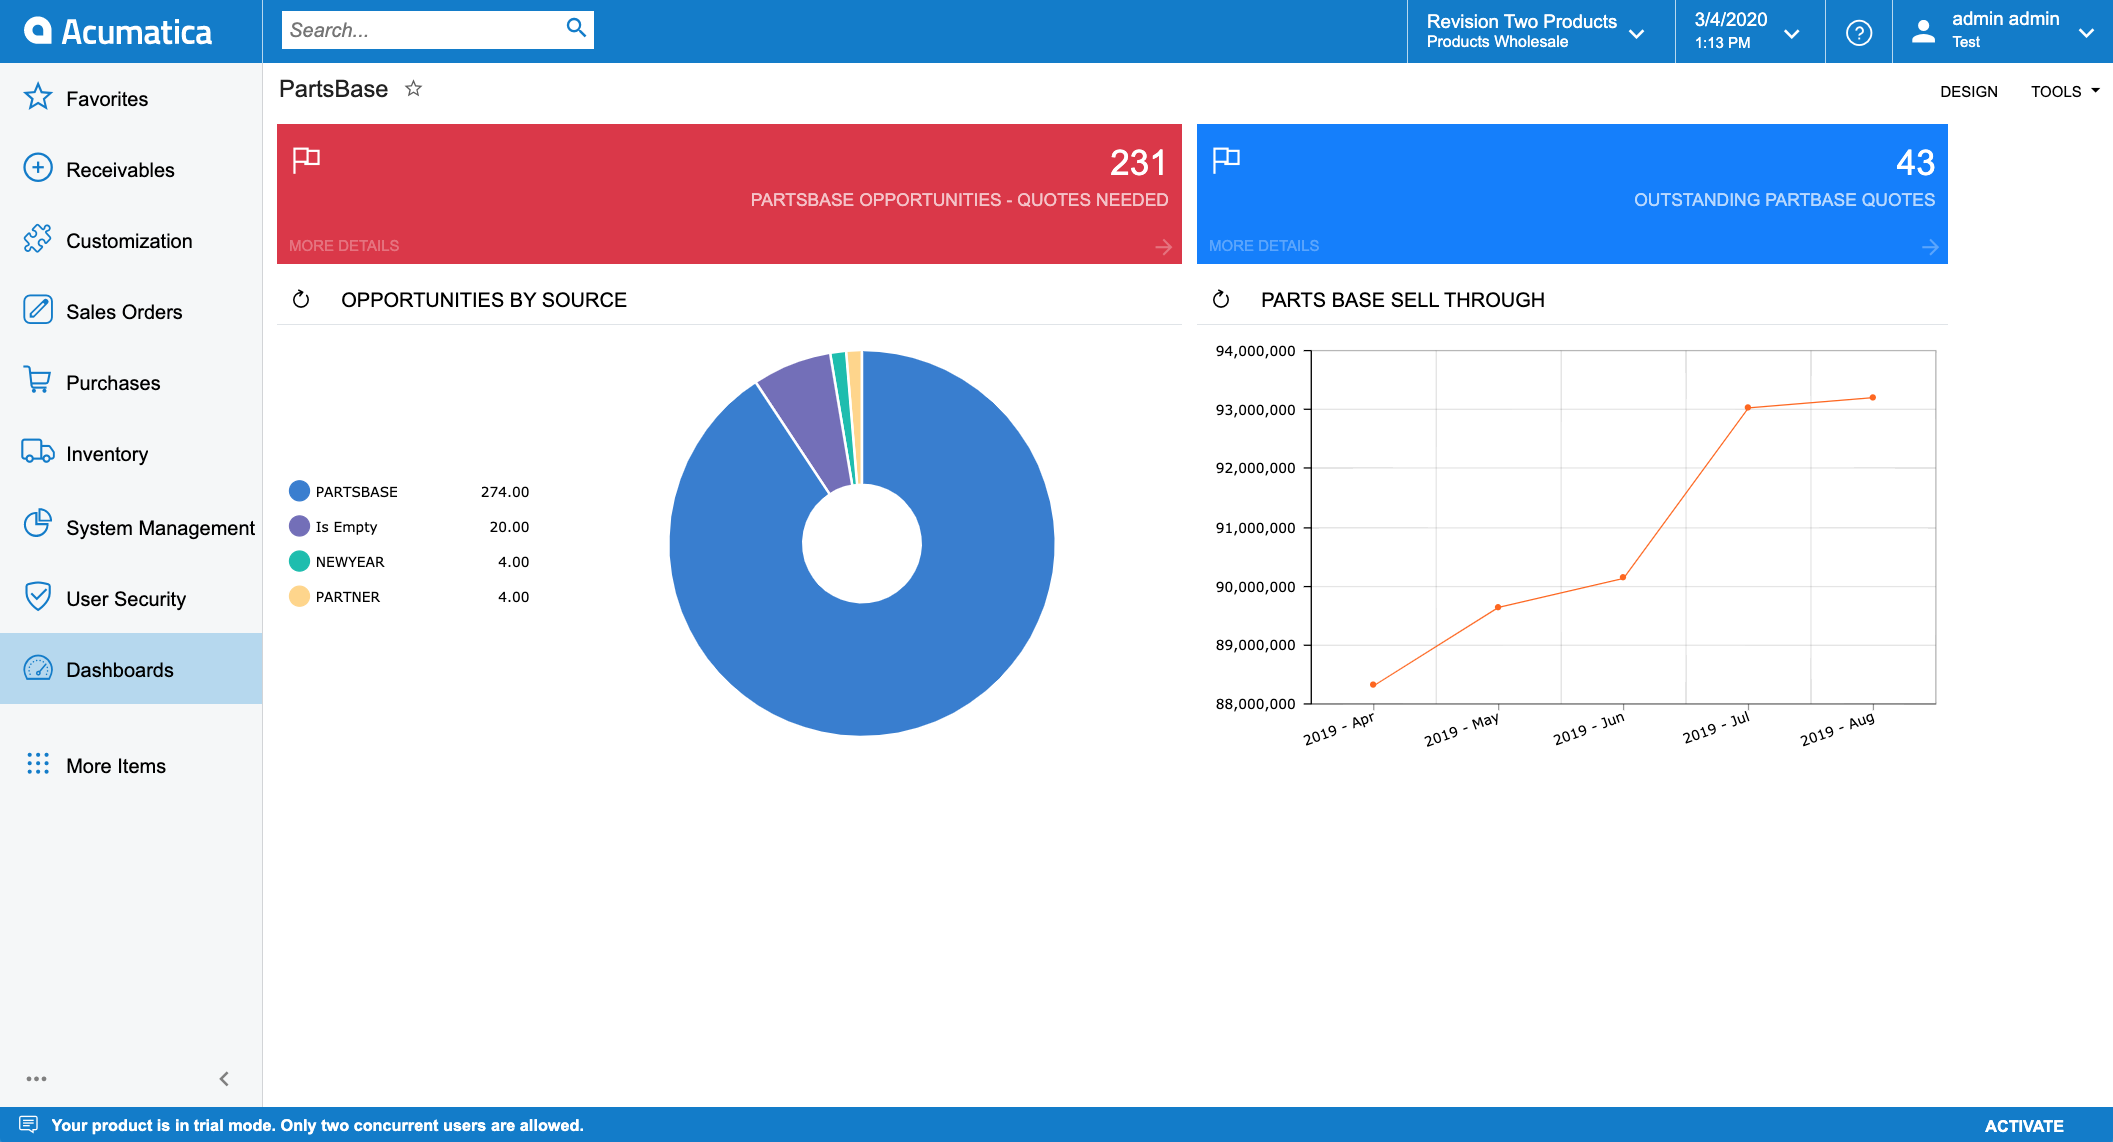Open the Purchases cart icon

click(38, 381)
